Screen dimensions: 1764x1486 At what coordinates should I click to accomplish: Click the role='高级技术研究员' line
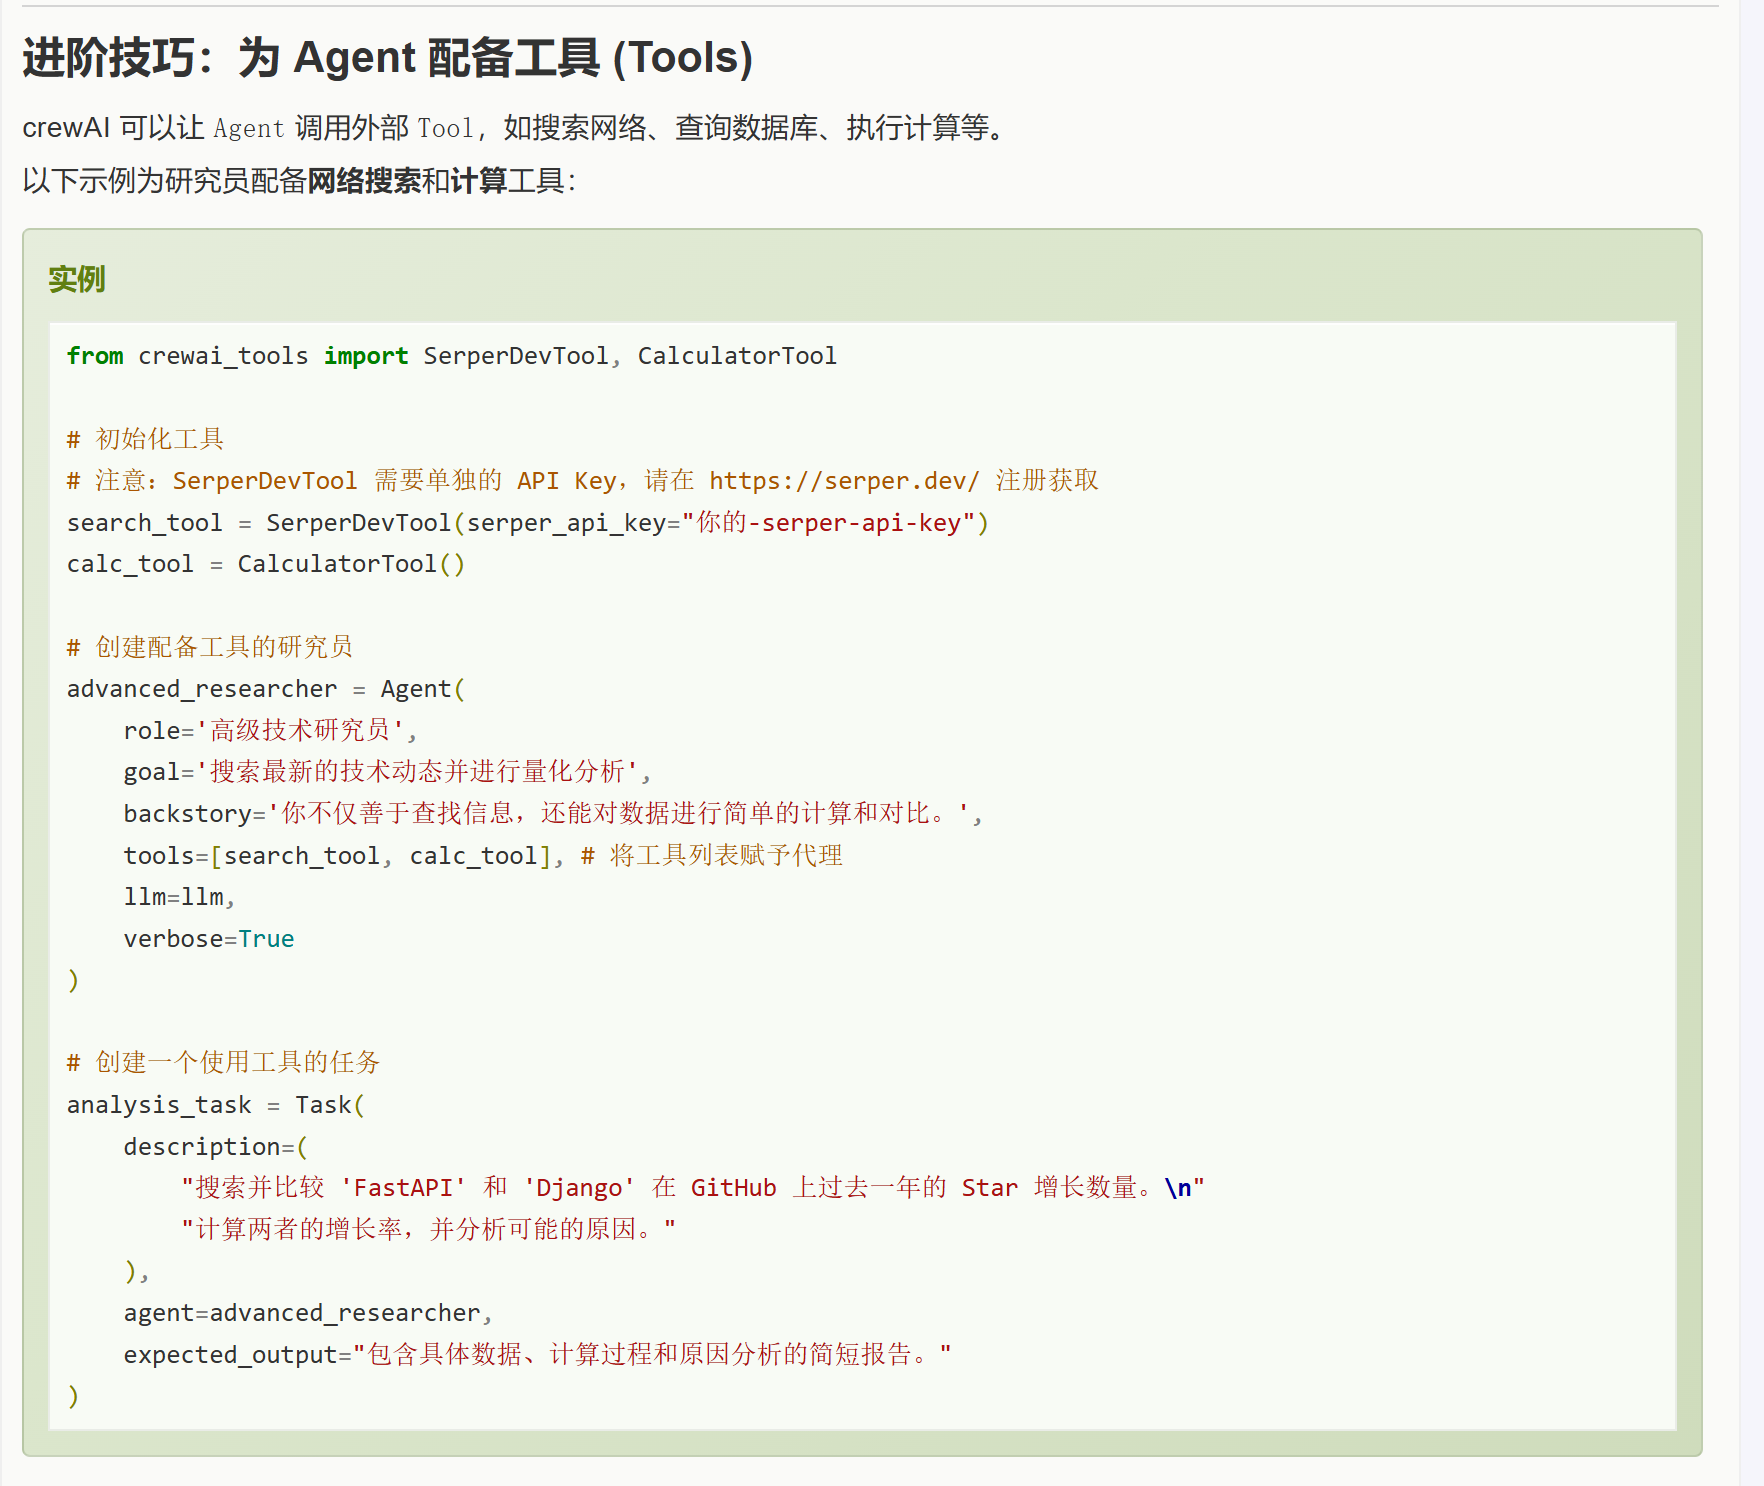point(271,731)
